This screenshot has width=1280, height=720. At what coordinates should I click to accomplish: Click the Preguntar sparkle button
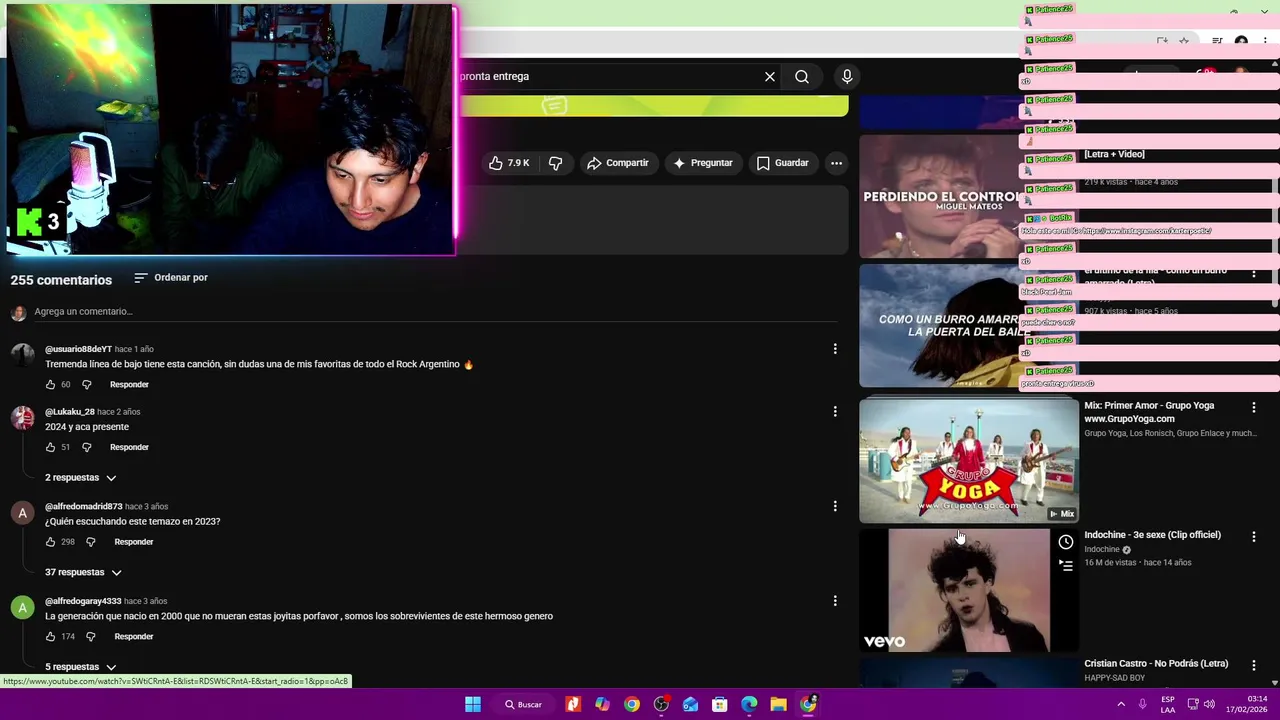click(703, 163)
